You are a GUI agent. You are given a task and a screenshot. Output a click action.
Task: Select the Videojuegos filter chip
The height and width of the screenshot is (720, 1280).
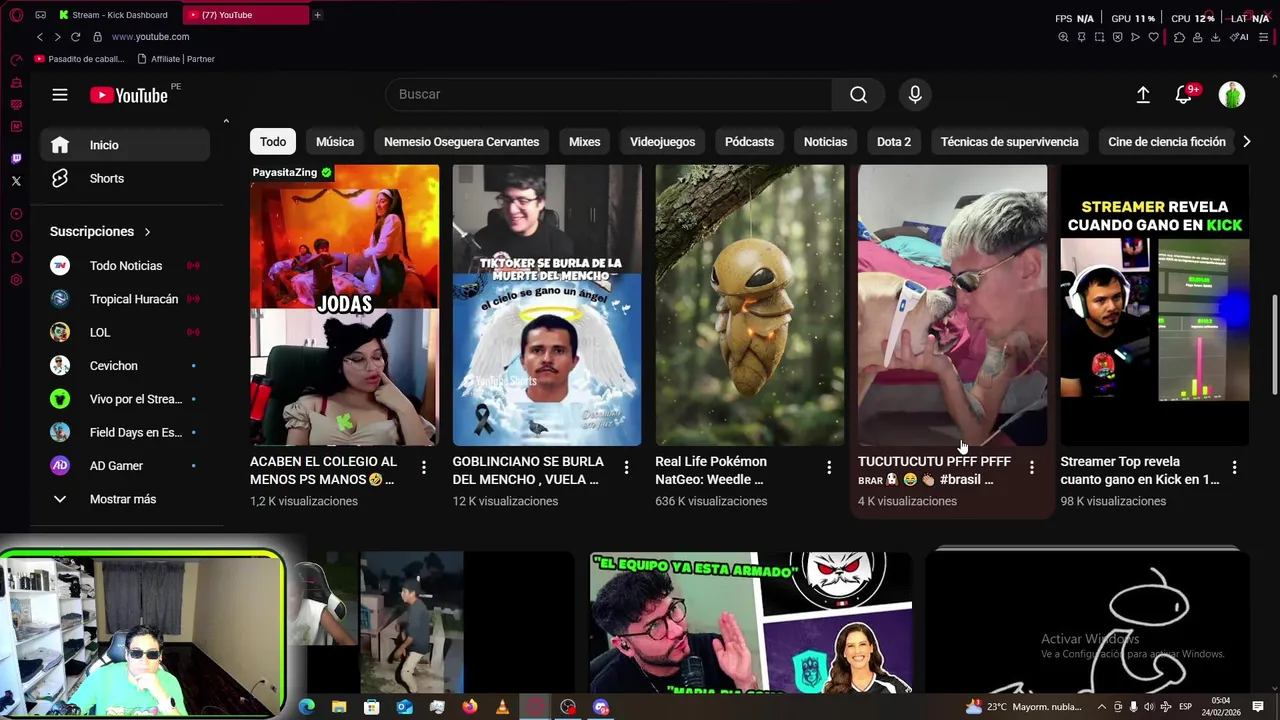pos(662,142)
